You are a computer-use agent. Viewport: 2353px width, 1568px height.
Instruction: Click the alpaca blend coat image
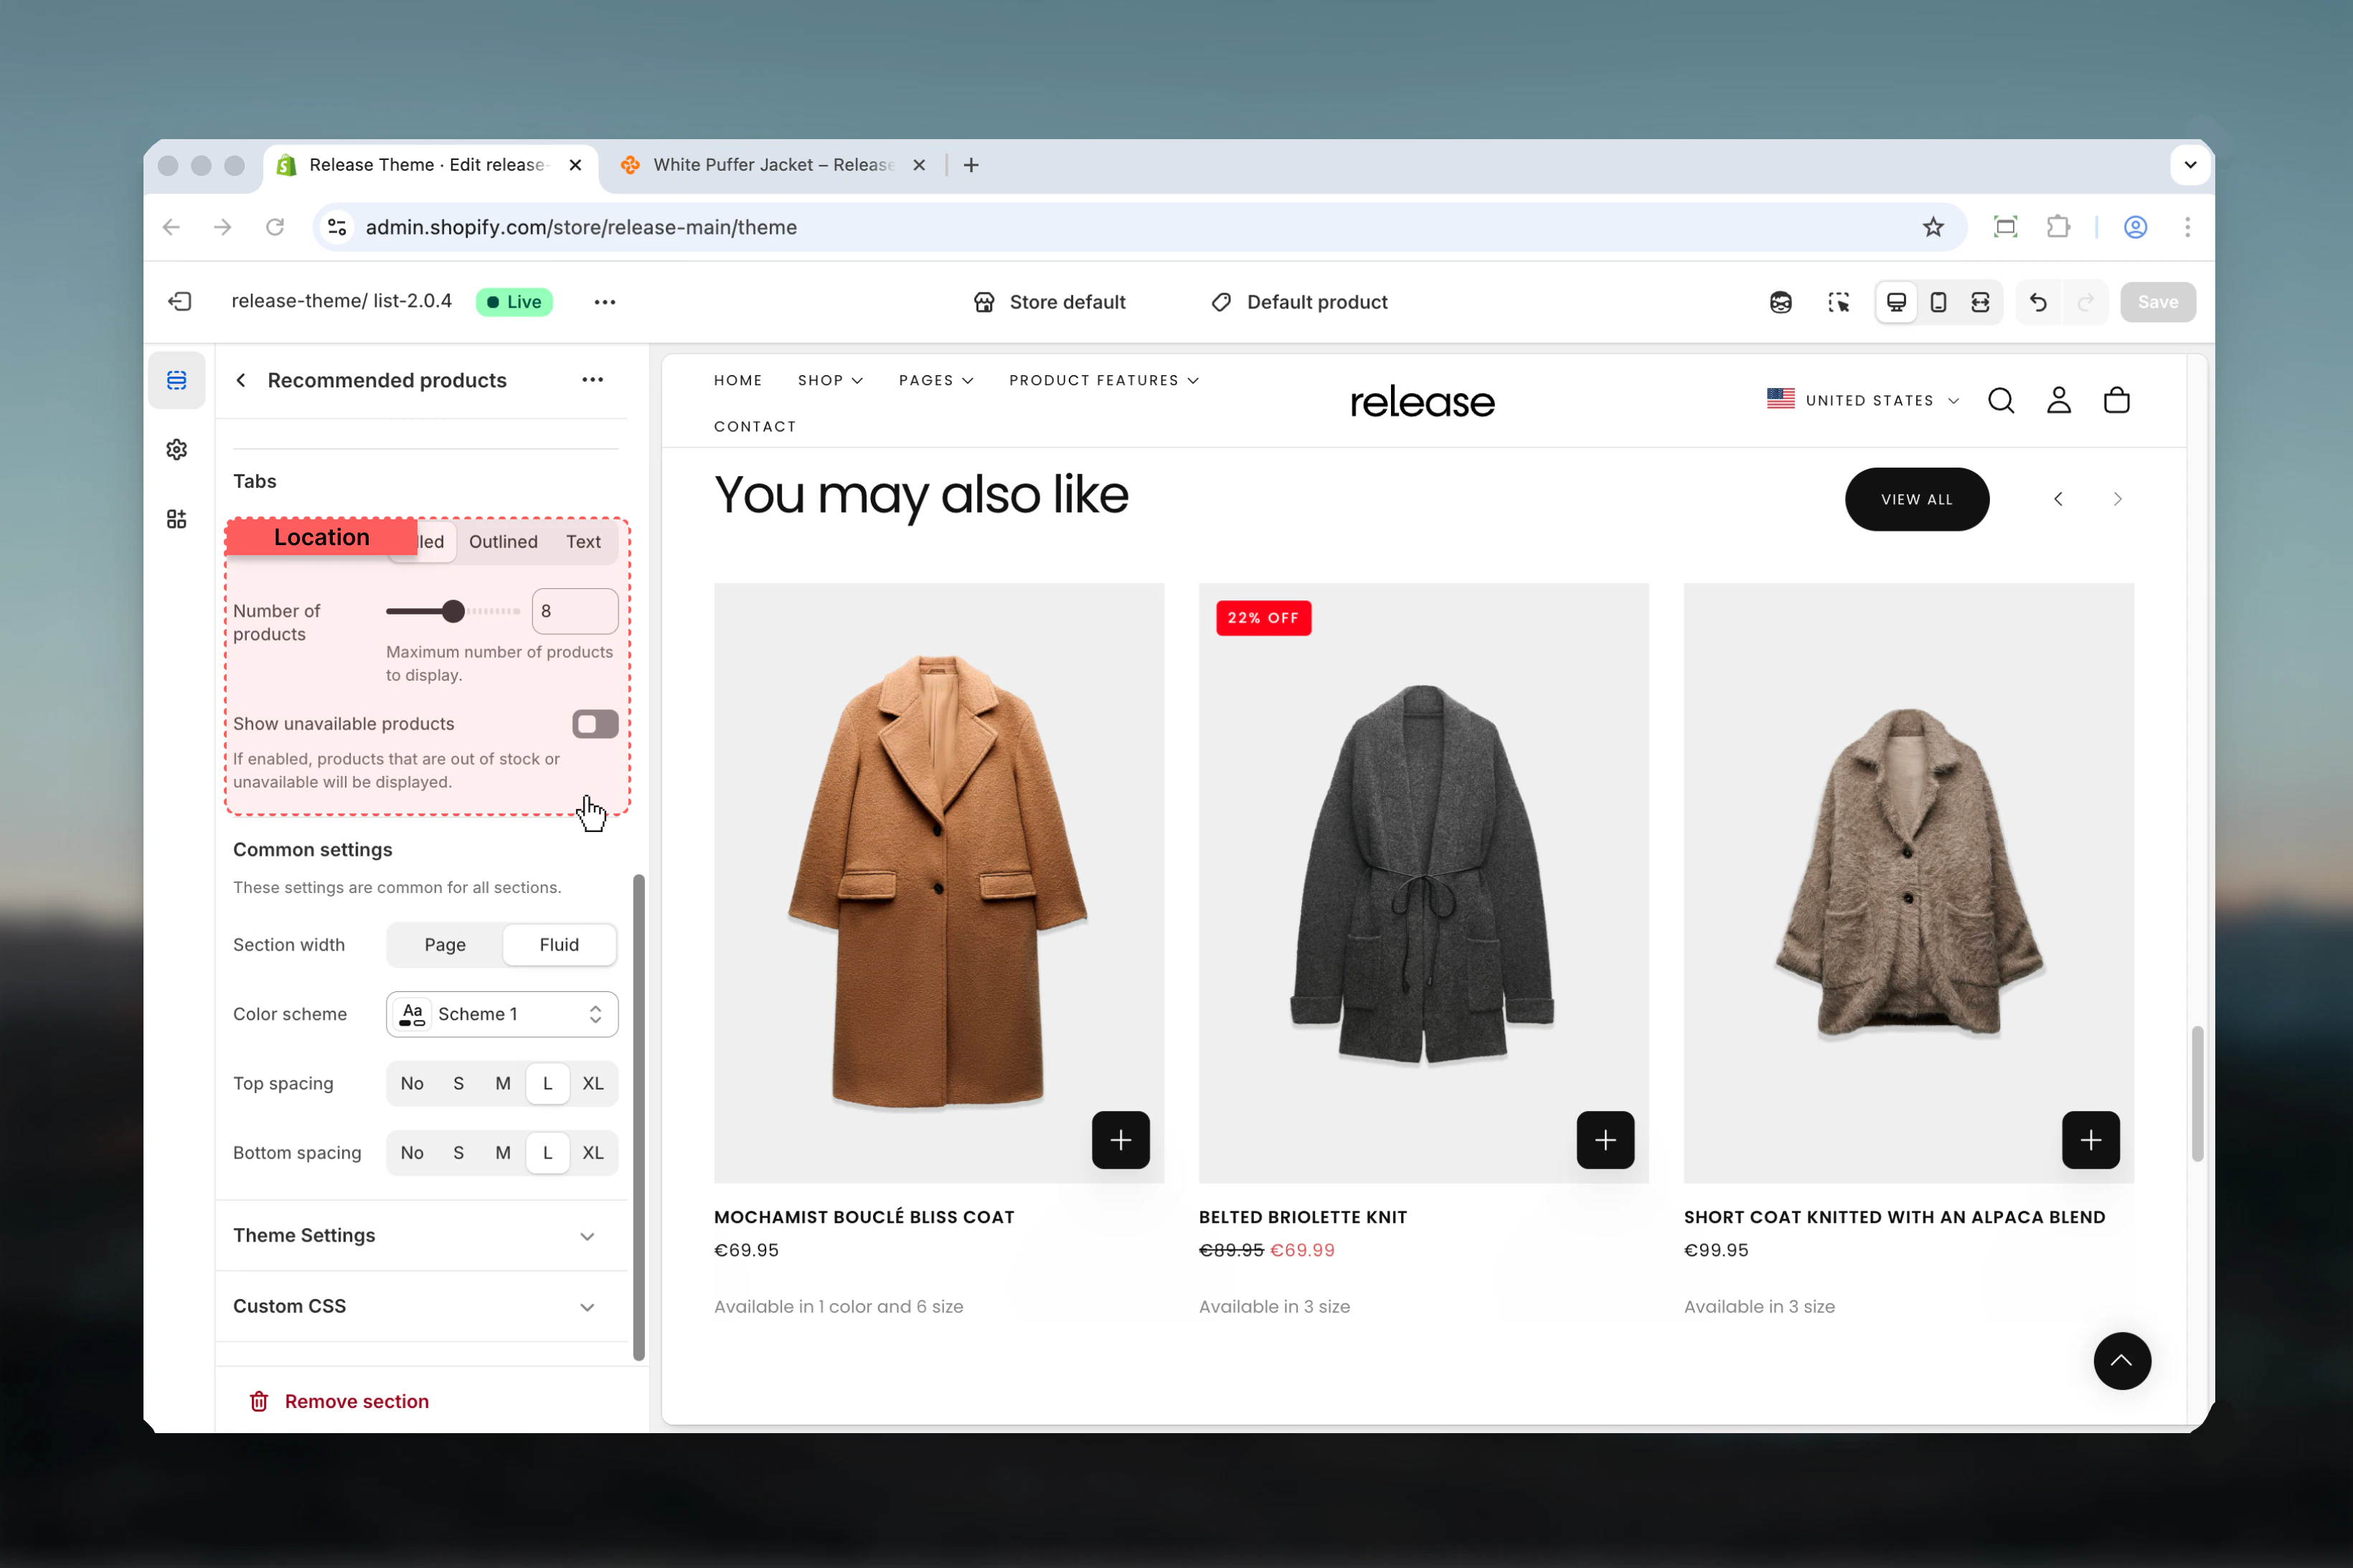point(1908,883)
